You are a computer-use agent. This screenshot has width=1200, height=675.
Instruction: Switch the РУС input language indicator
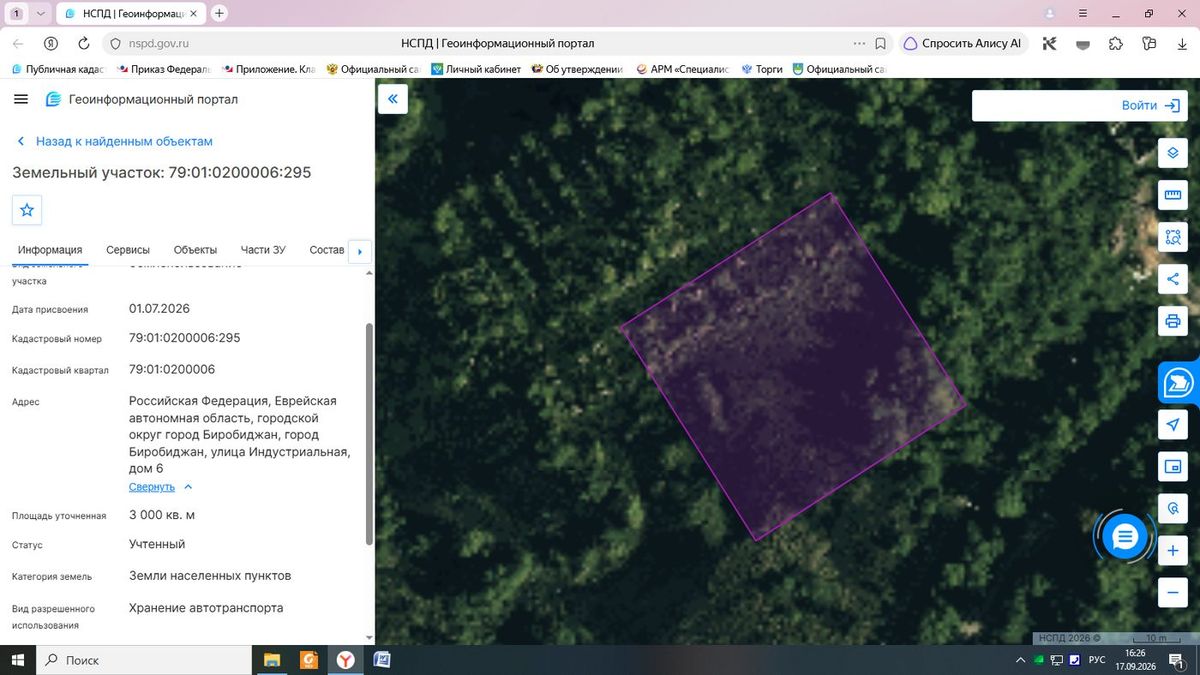[1096, 660]
